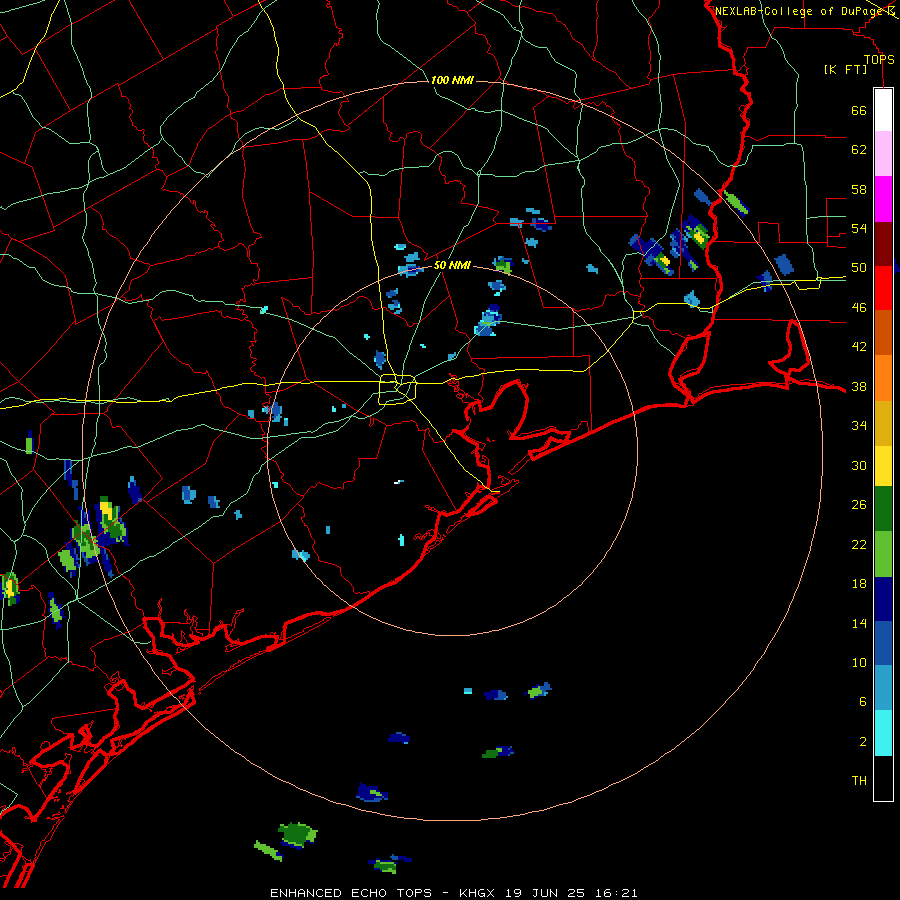Click the NEXLAB-College of DuPage text

(x=801, y=11)
